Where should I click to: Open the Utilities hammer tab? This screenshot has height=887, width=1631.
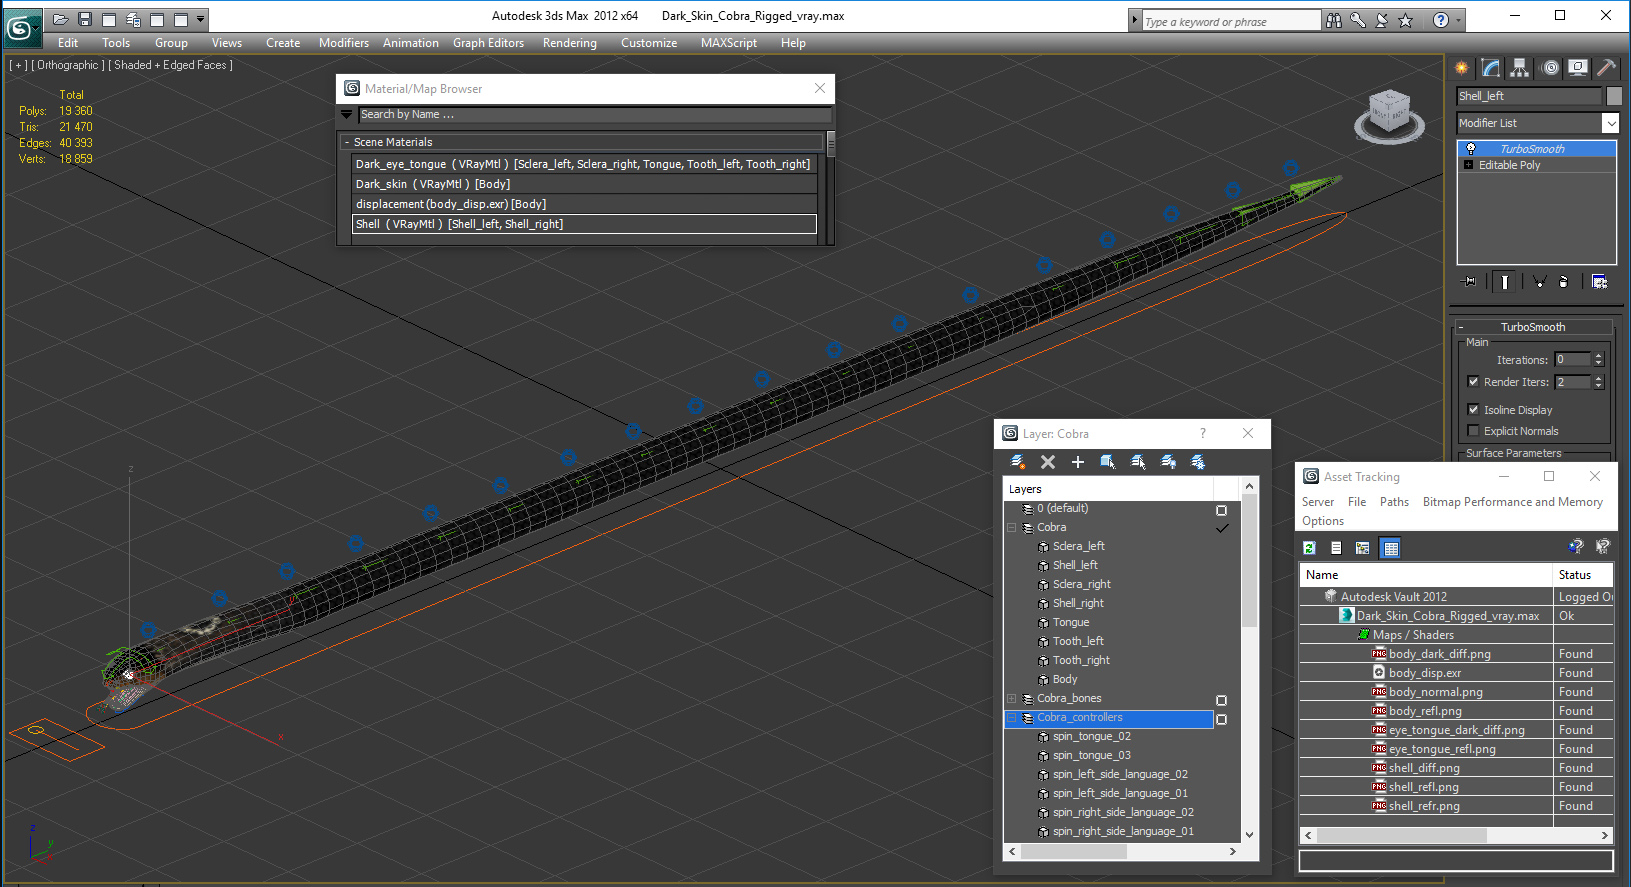1606,68
